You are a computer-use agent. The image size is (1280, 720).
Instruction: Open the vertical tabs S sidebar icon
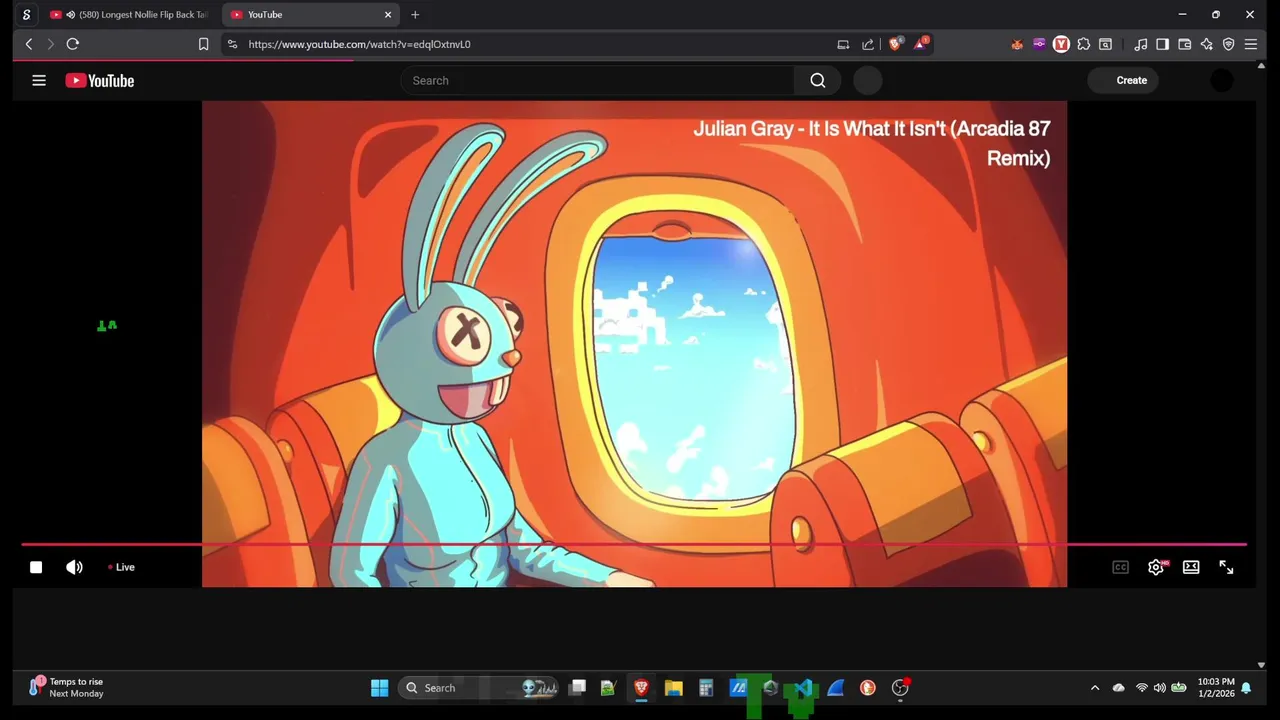[x=26, y=15]
